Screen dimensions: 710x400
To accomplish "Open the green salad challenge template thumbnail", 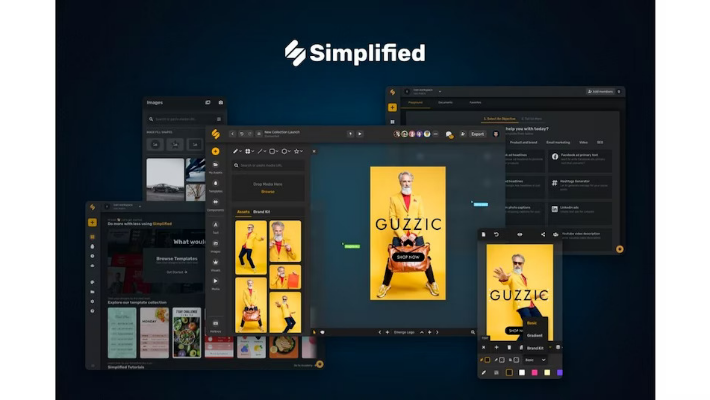I will point(187,333).
